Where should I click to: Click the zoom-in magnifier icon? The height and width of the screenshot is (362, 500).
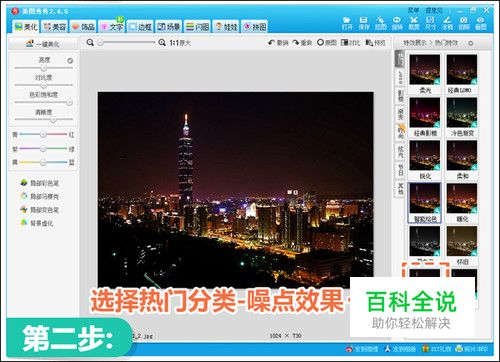162,43
